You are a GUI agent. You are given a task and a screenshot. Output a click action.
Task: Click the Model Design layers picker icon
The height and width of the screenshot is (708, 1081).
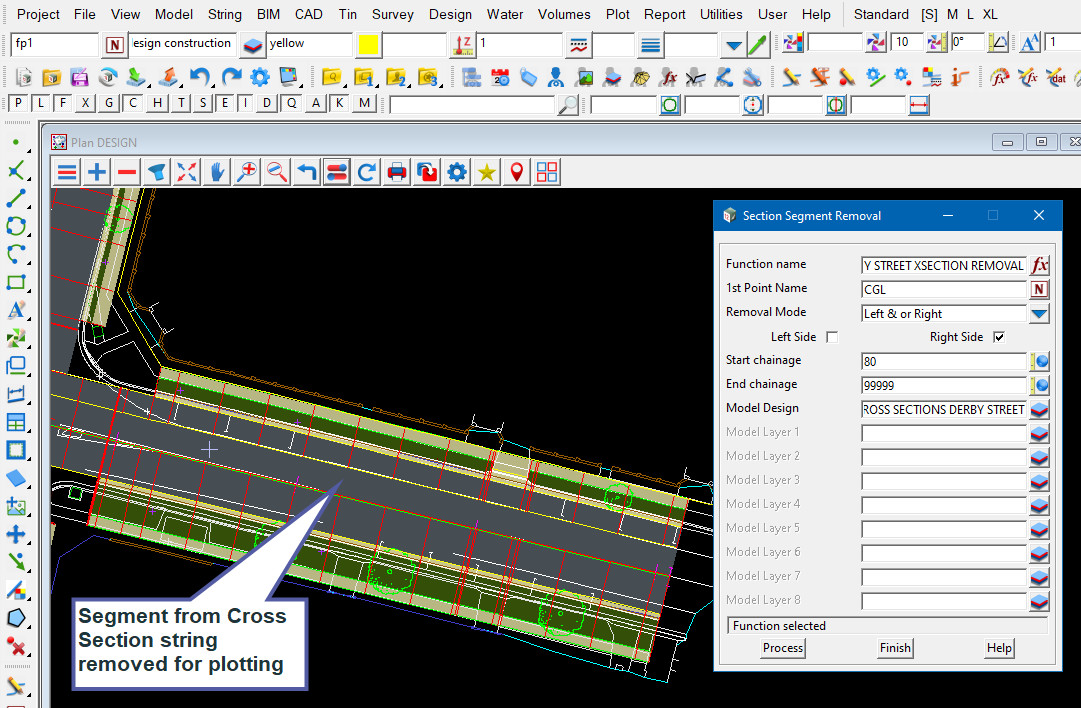(x=1040, y=410)
